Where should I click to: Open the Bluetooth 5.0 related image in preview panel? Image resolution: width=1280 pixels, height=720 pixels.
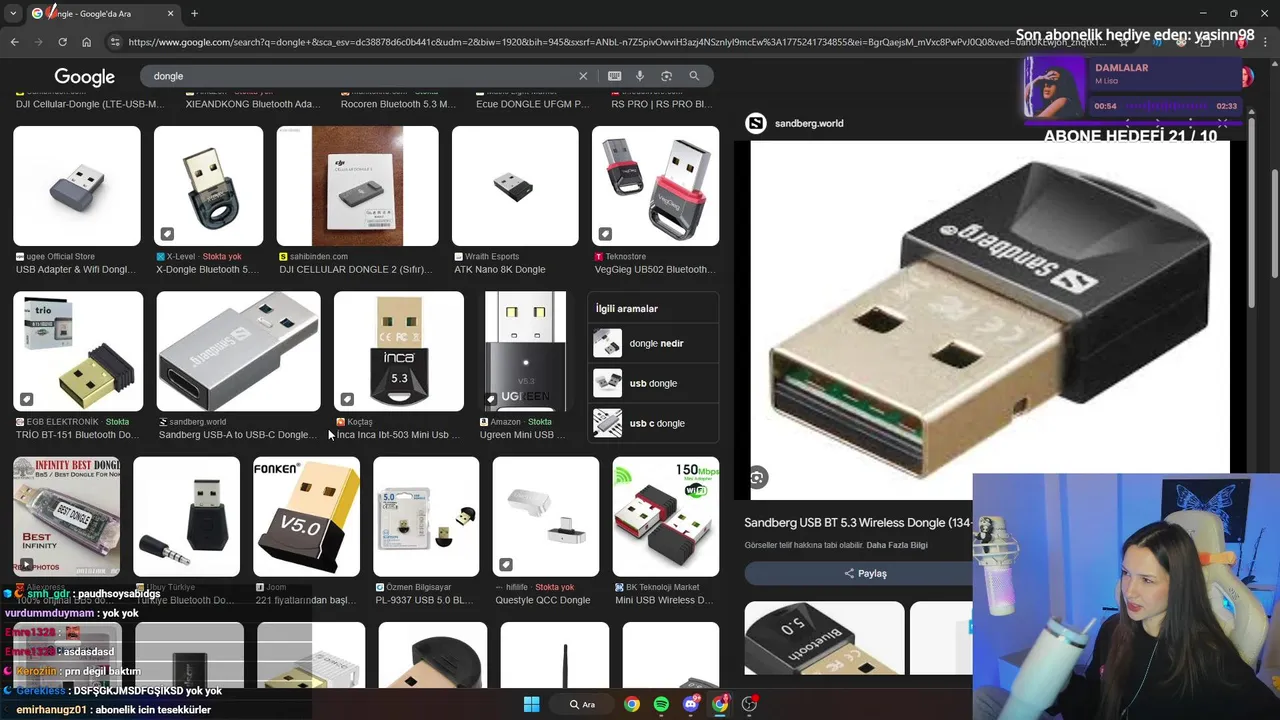click(x=824, y=638)
